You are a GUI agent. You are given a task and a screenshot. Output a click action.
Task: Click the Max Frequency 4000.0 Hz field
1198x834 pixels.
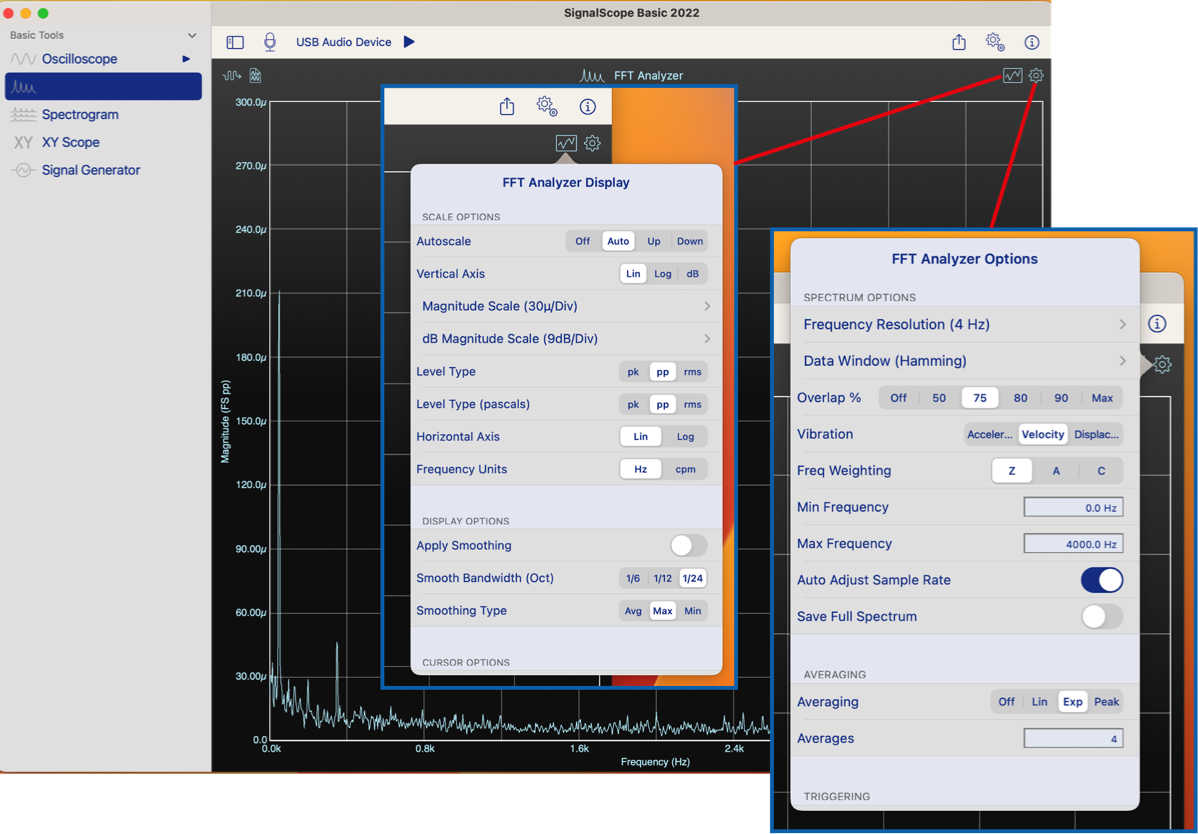(1073, 544)
